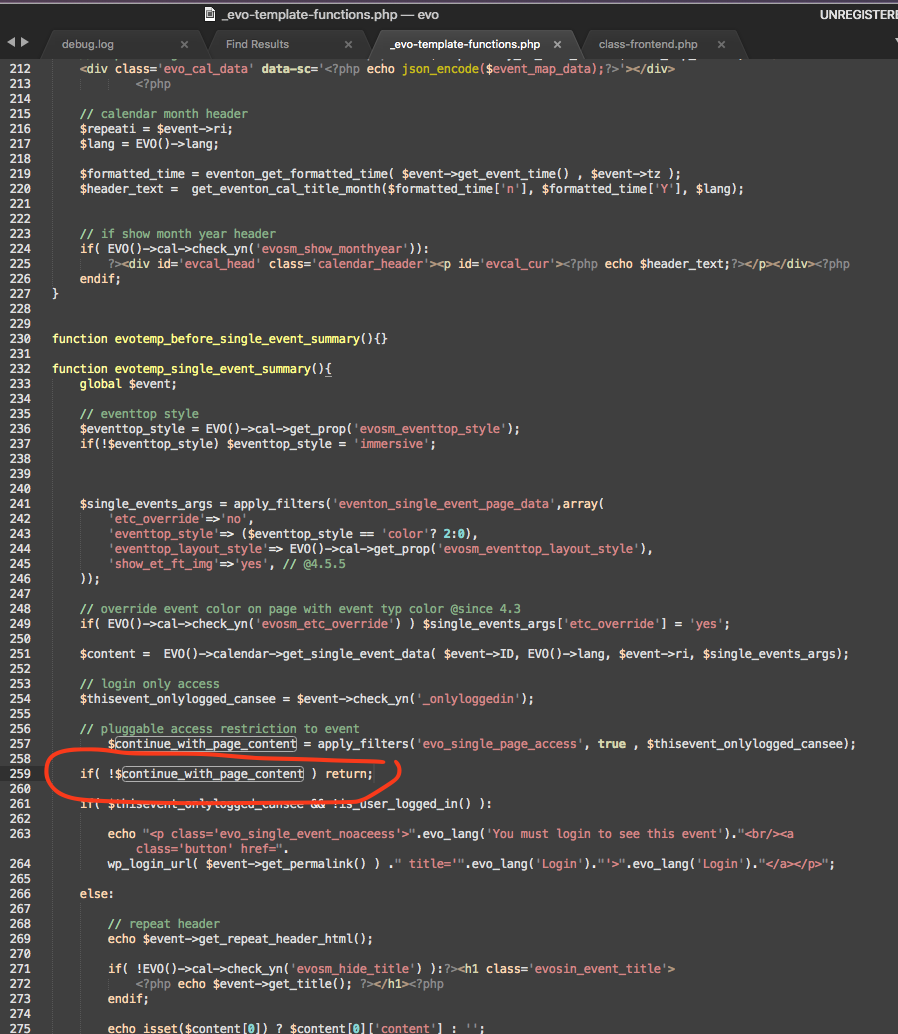Select the _evo-template-functions.php tab

pyautogui.click(x=465, y=44)
